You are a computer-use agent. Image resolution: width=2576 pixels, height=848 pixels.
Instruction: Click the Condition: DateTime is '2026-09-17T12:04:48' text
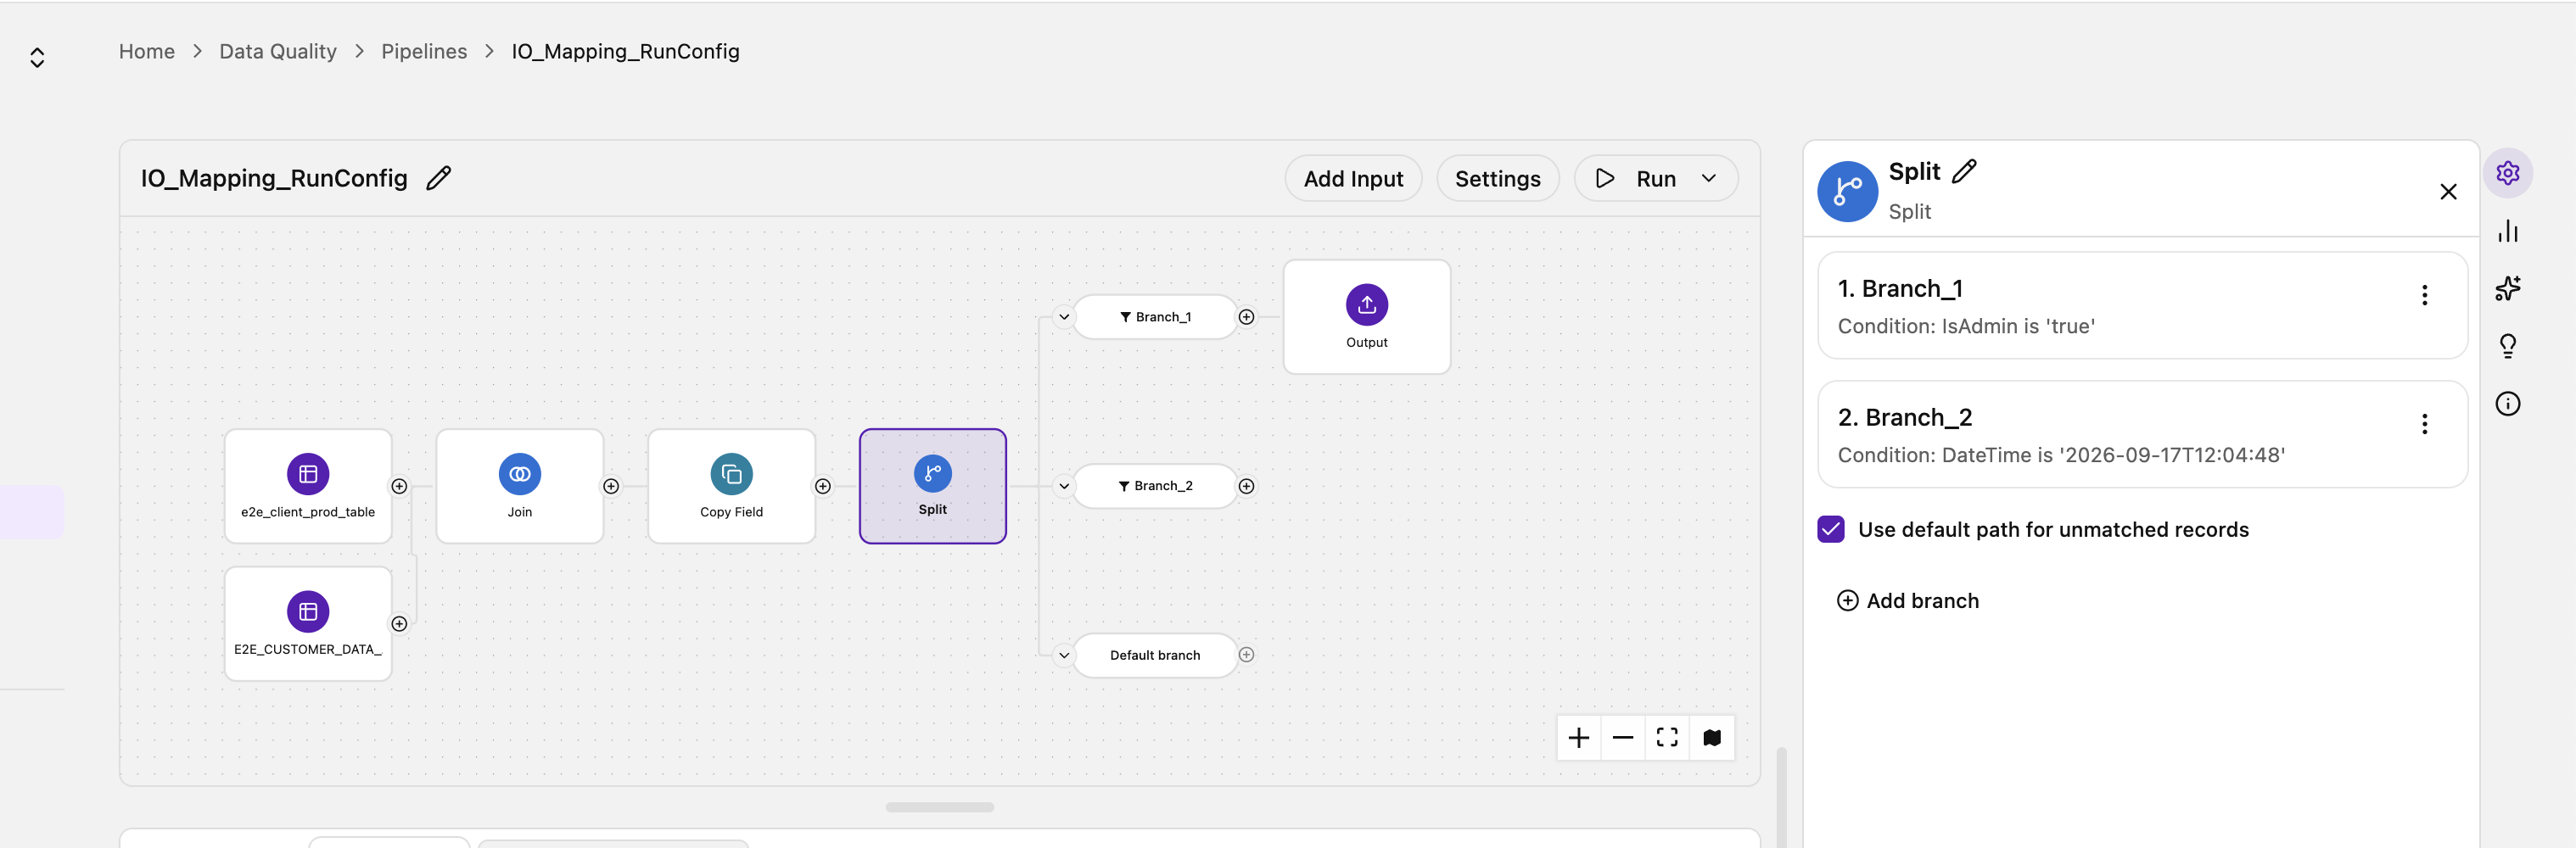coord(2061,455)
